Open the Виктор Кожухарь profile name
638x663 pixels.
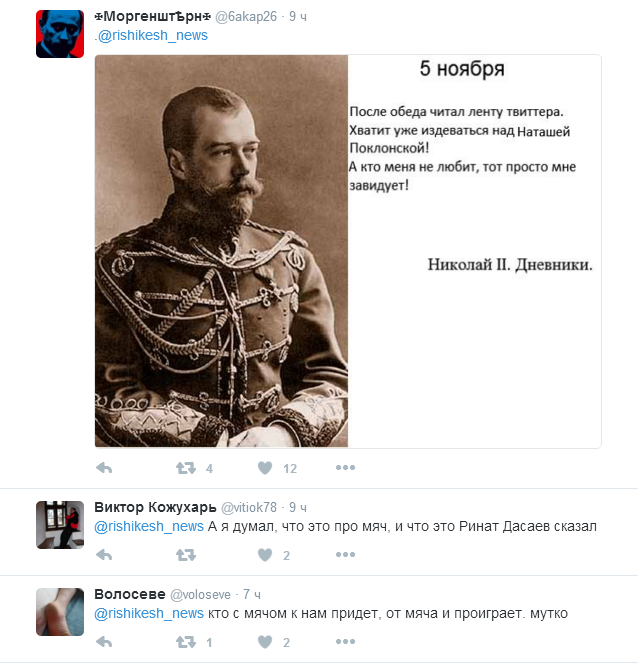tap(155, 507)
